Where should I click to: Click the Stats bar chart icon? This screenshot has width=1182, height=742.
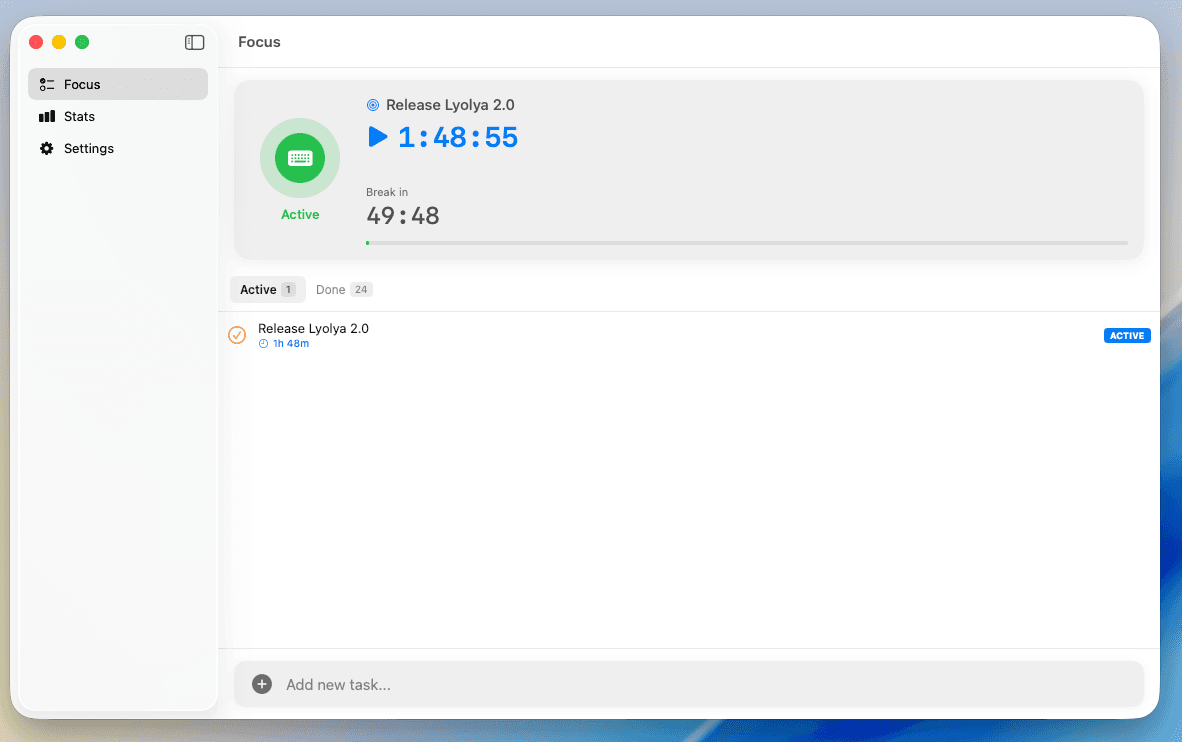point(47,117)
